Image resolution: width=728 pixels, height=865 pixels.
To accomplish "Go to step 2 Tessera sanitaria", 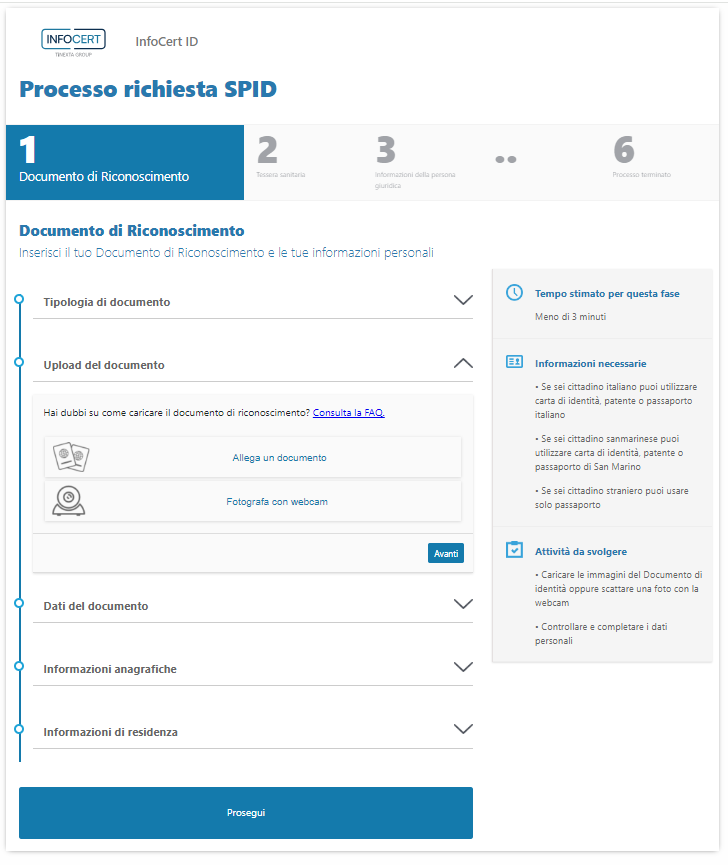I will pos(282,160).
